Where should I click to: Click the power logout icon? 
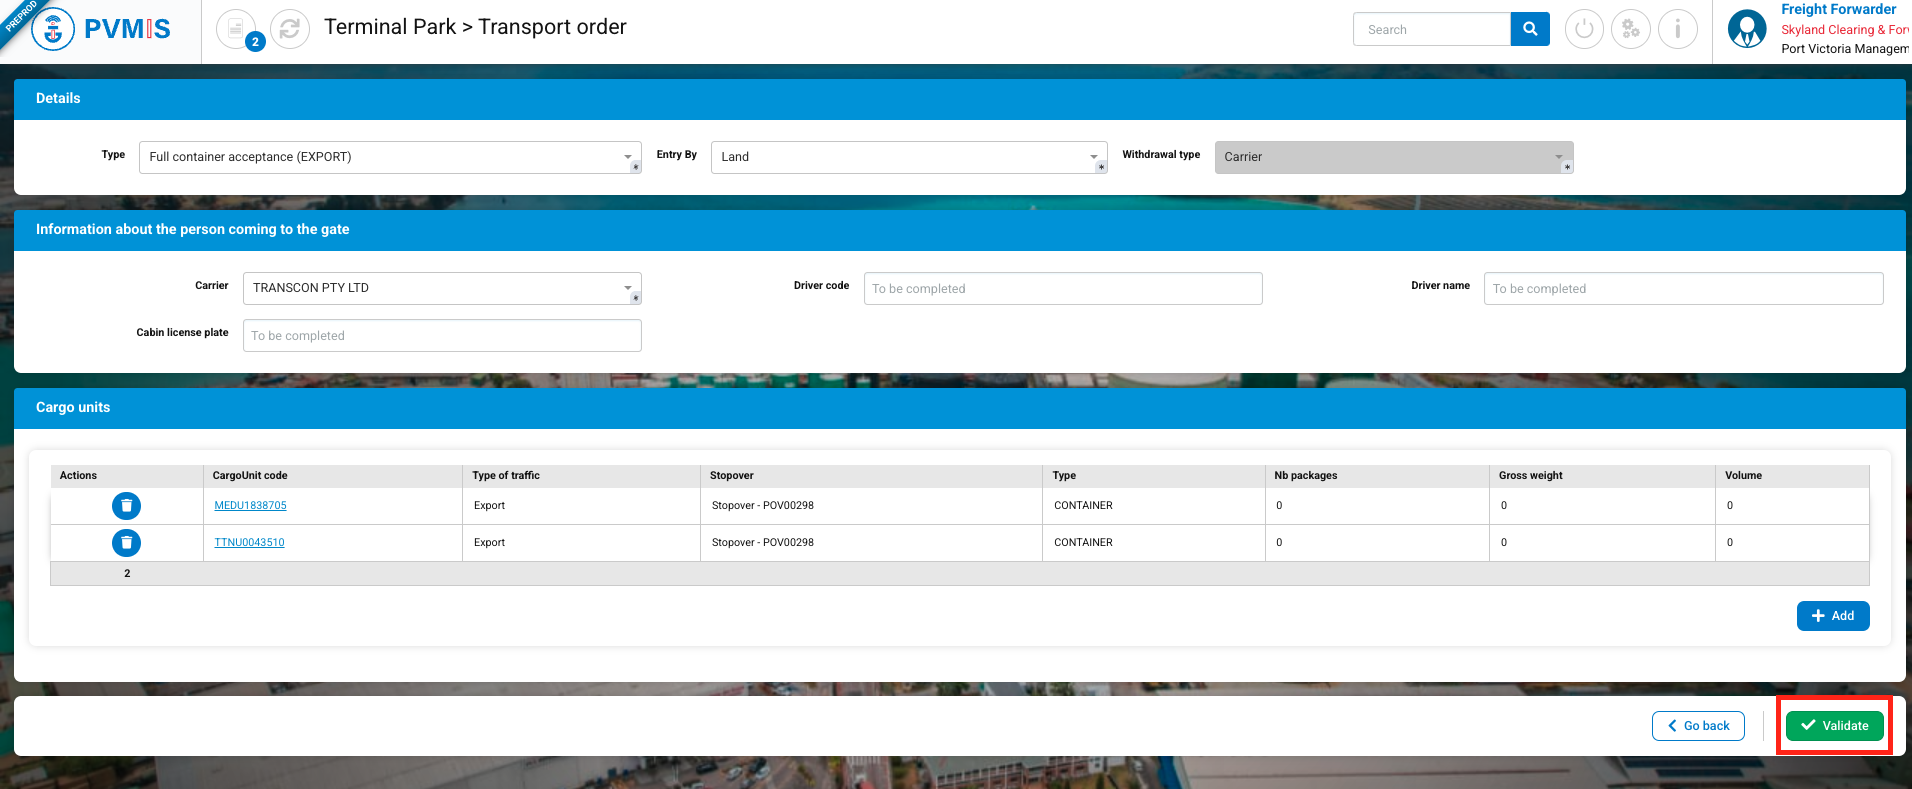click(1584, 29)
